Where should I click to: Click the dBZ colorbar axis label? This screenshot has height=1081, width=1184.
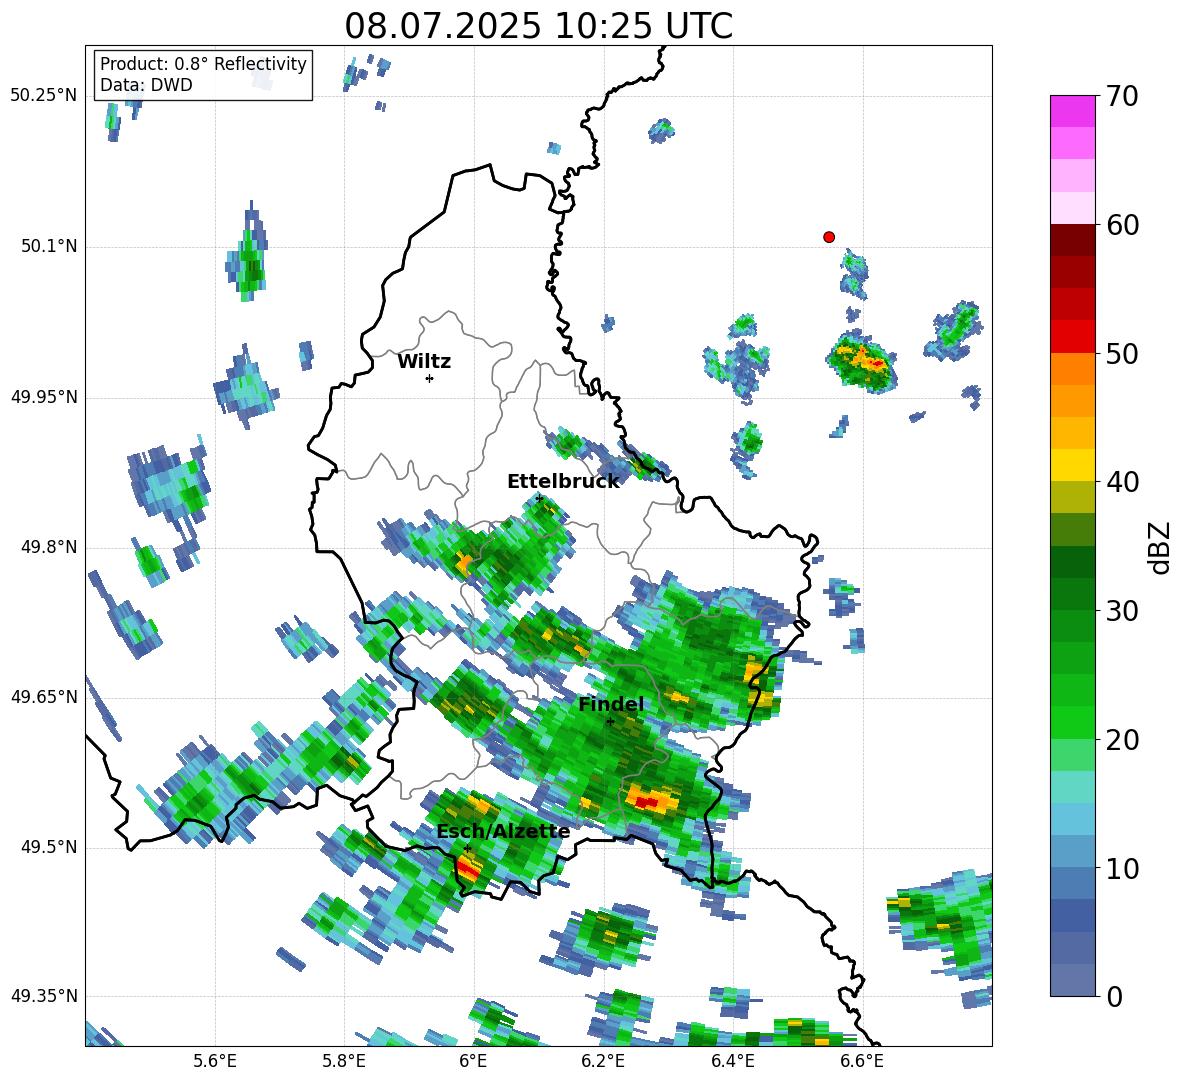pyautogui.click(x=1161, y=547)
